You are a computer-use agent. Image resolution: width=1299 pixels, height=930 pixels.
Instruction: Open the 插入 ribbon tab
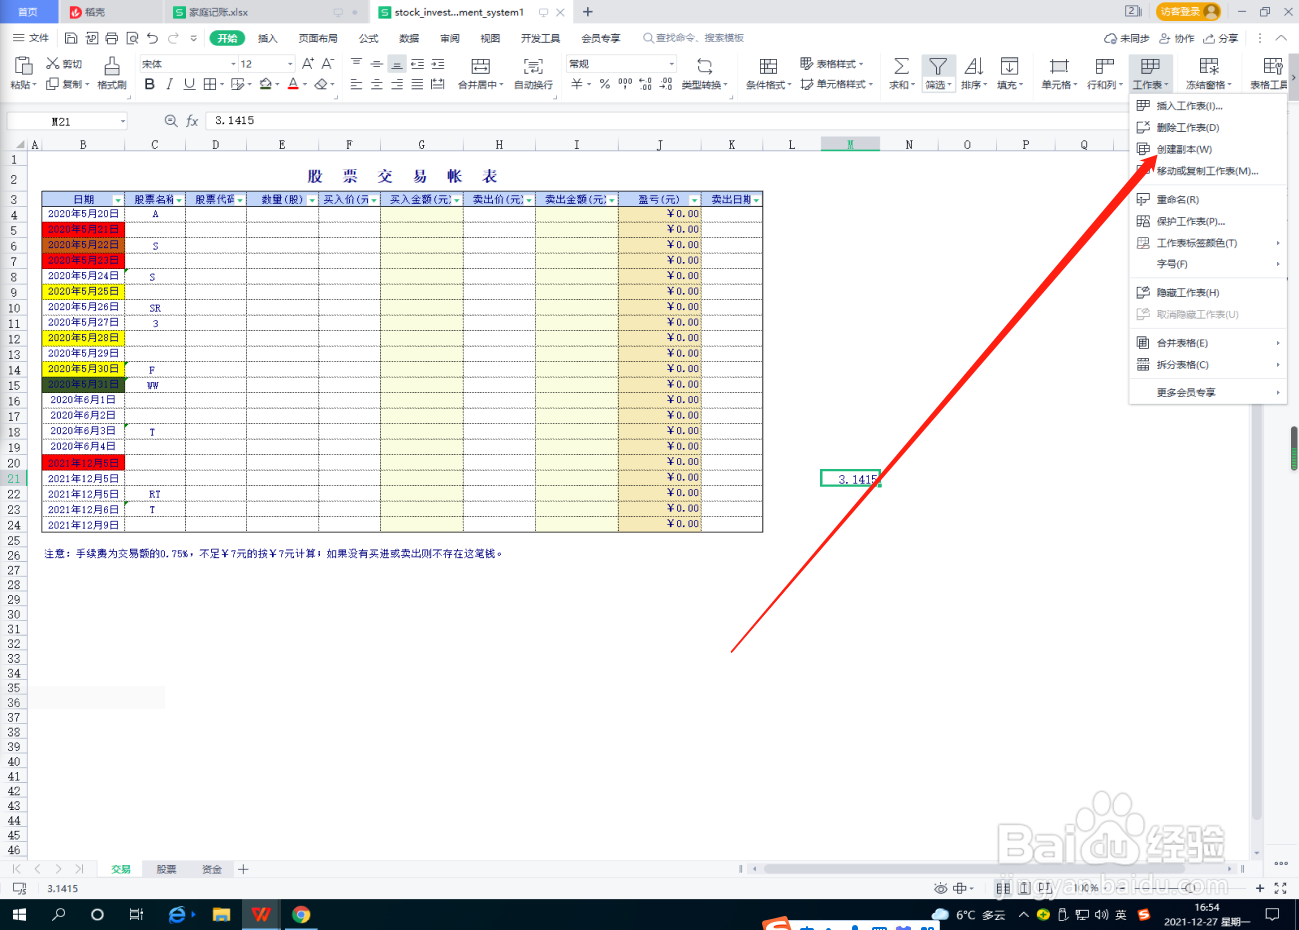pos(268,38)
